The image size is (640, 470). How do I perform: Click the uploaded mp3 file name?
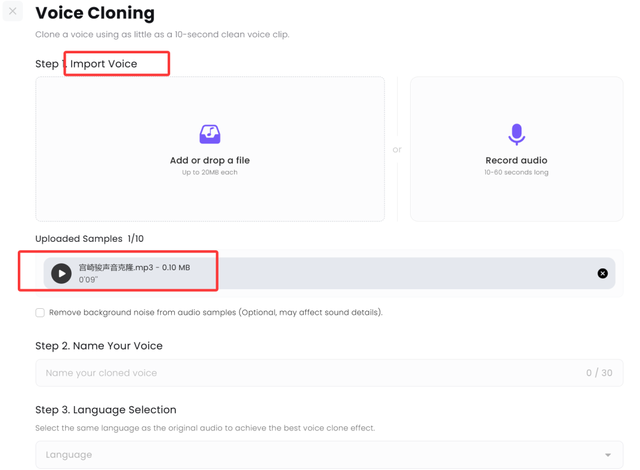tap(134, 267)
